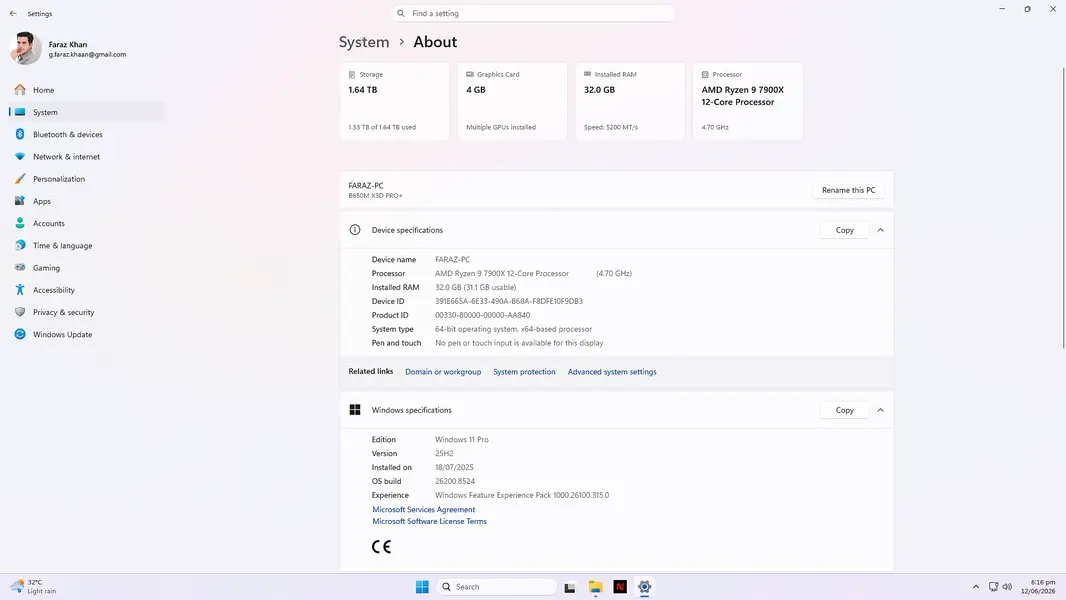Open Domain or workgroup link

tap(443, 372)
